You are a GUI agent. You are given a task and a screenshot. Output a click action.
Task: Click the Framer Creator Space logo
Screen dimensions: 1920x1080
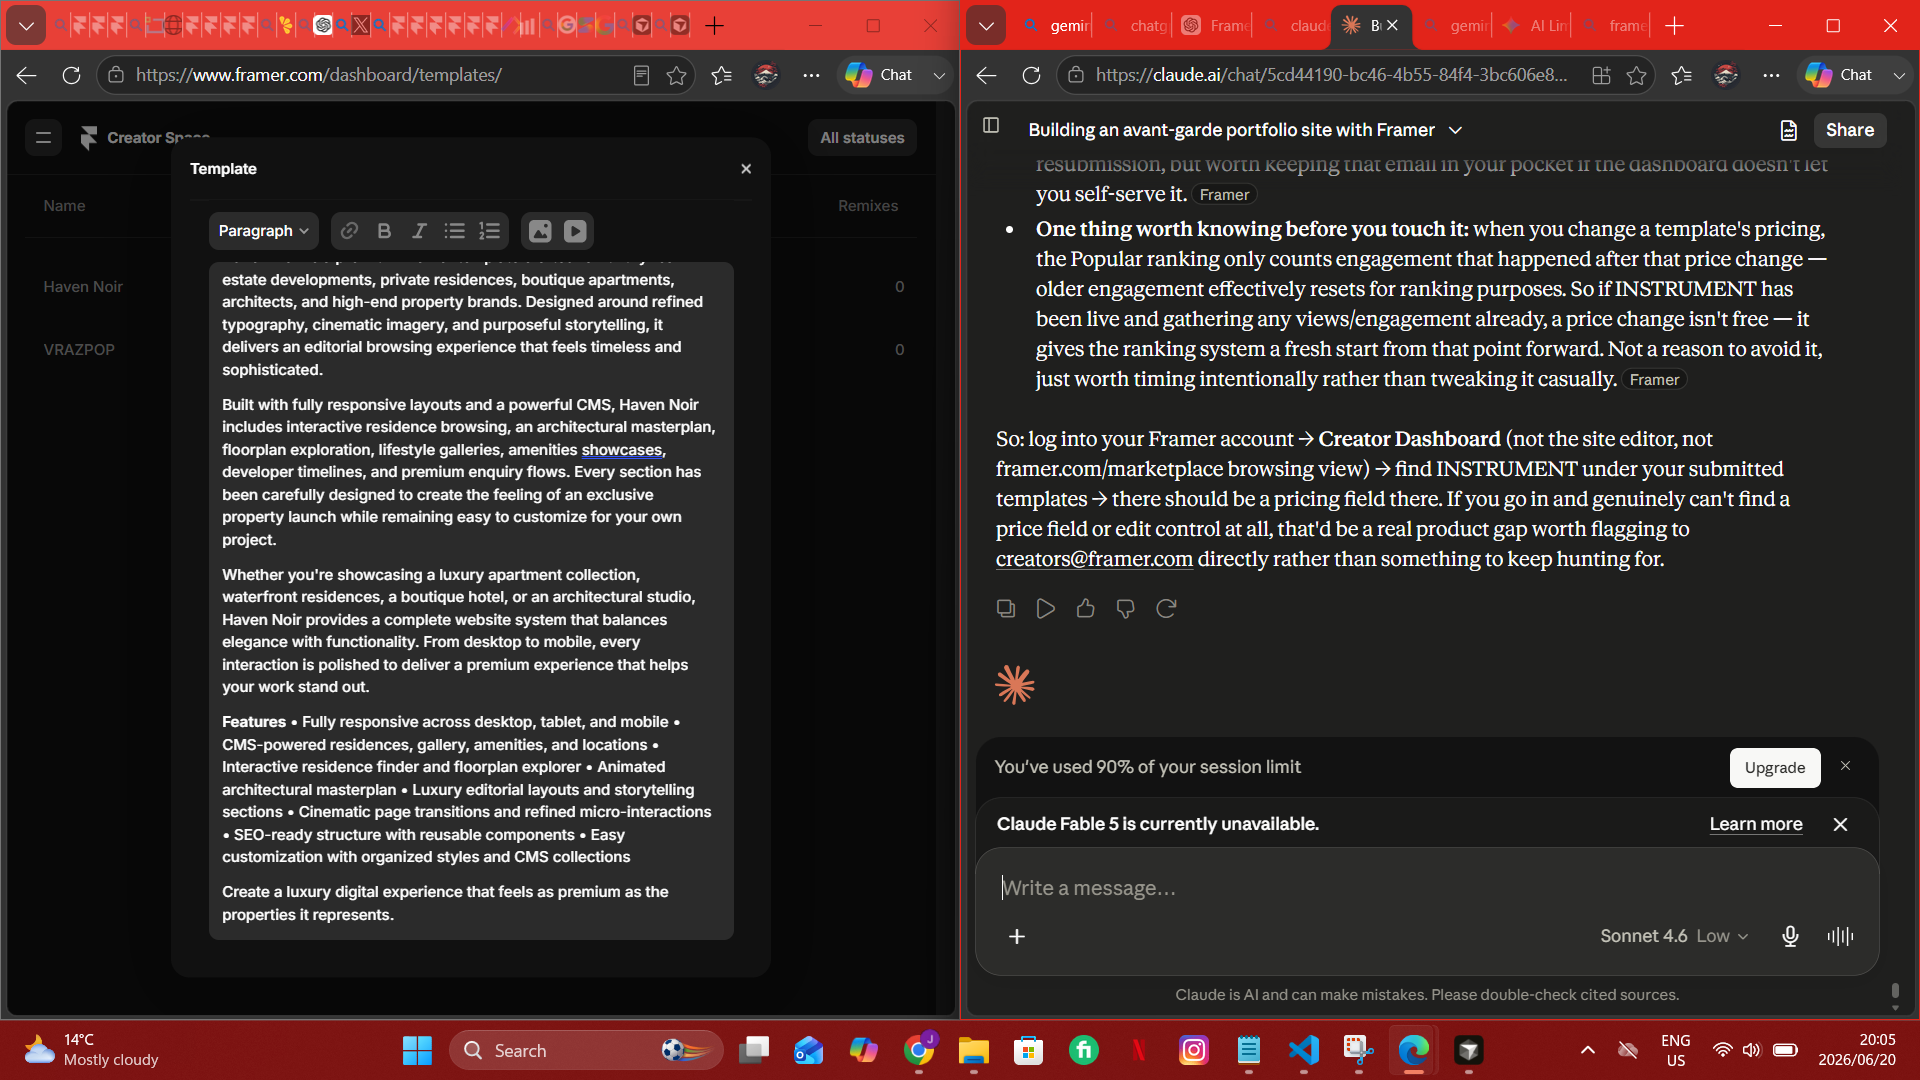89,138
